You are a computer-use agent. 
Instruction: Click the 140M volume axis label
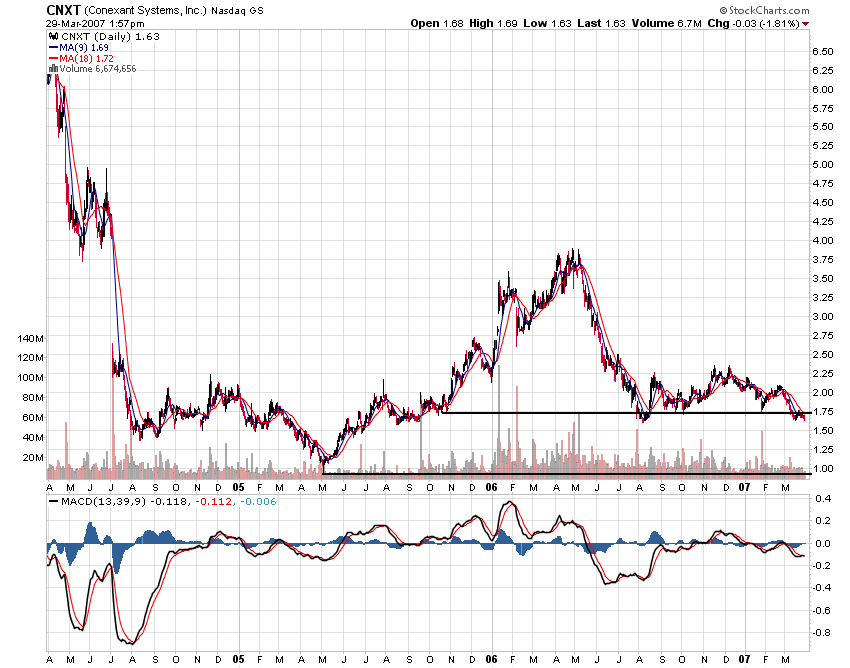(x=30, y=338)
